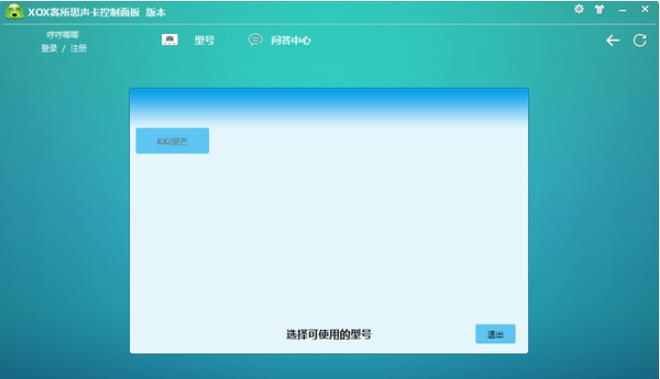Open the 型号 tab

pyautogui.click(x=204, y=40)
